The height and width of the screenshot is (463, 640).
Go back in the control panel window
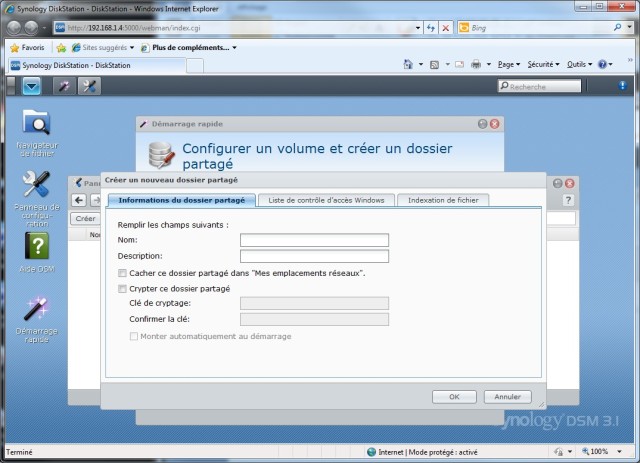[x=79, y=200]
